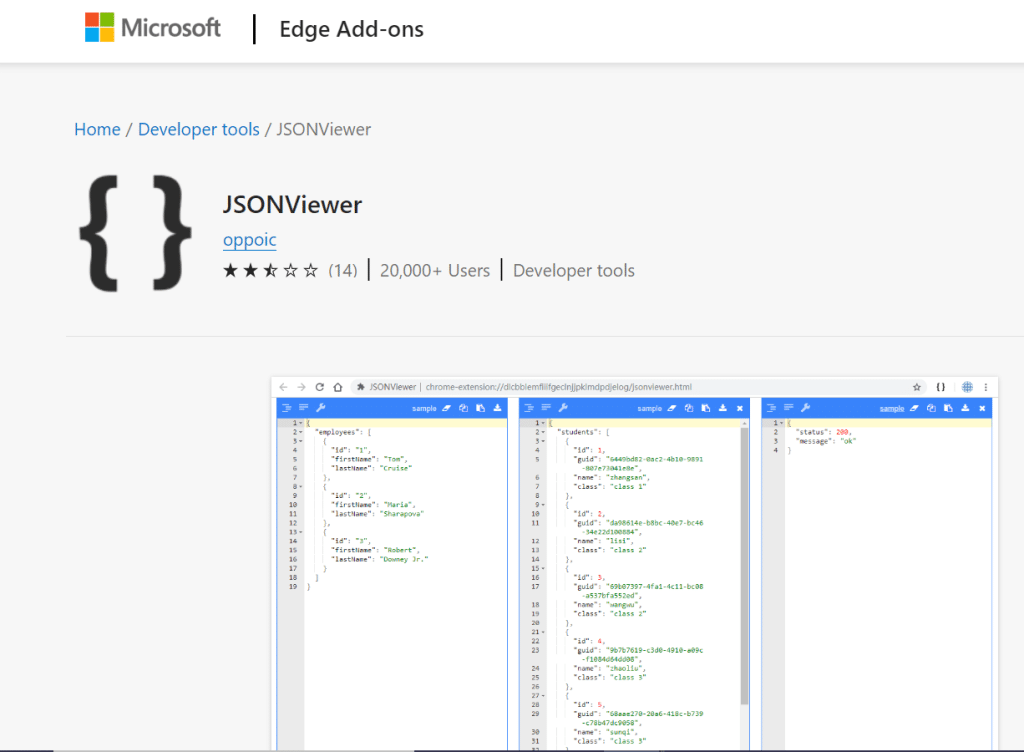
Task: Open the (14) reviews count
Action: click(343, 270)
